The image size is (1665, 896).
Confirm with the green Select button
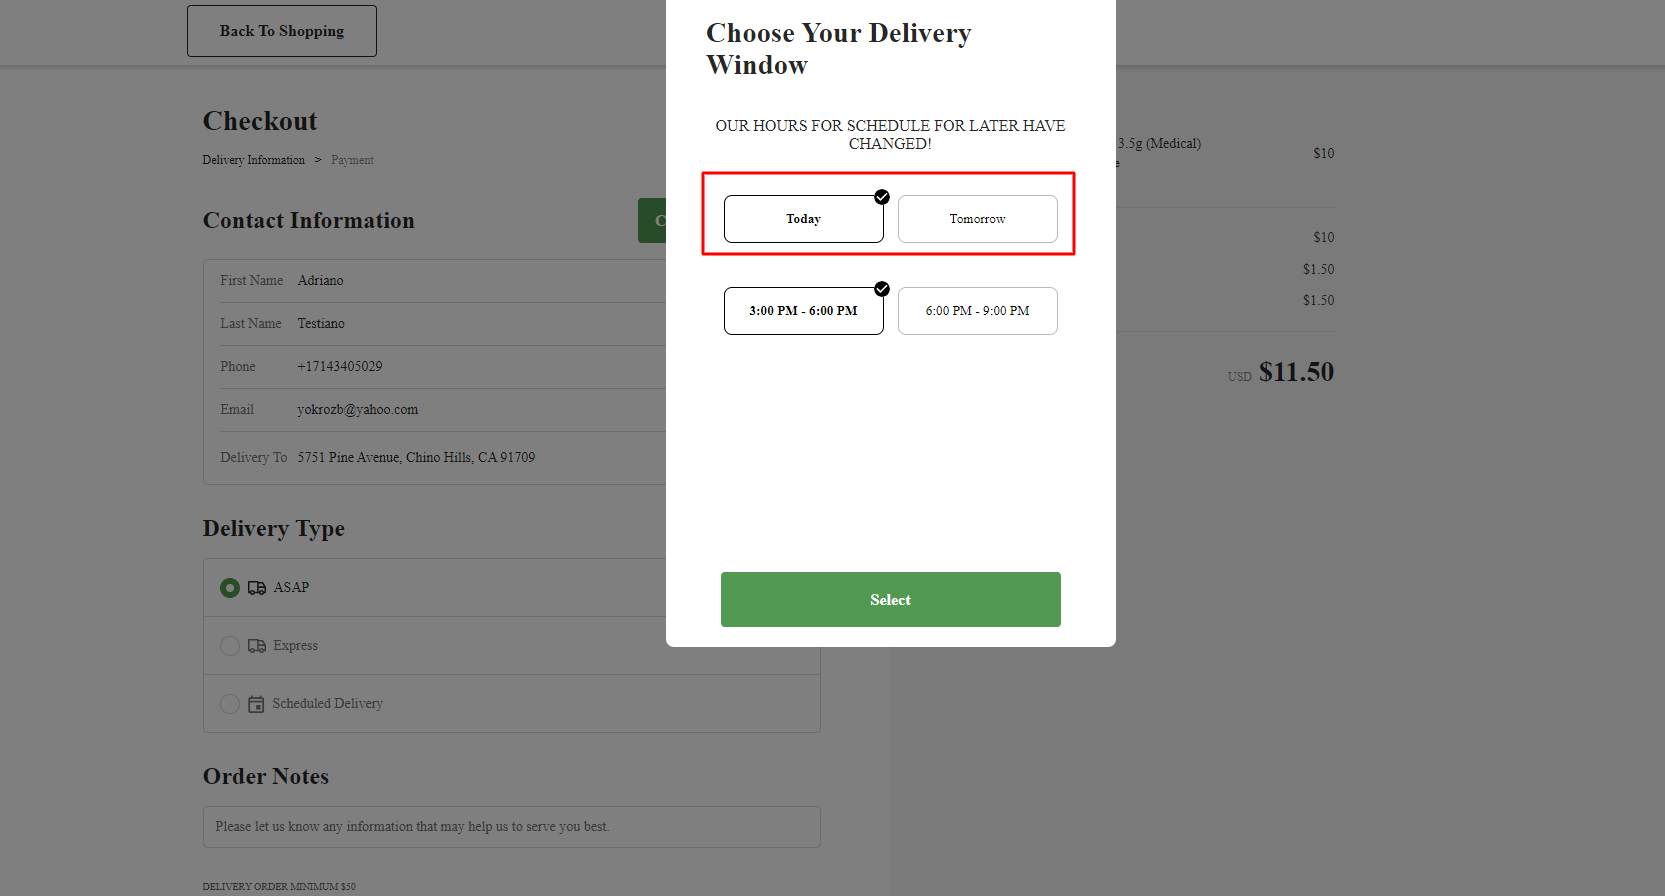click(891, 600)
